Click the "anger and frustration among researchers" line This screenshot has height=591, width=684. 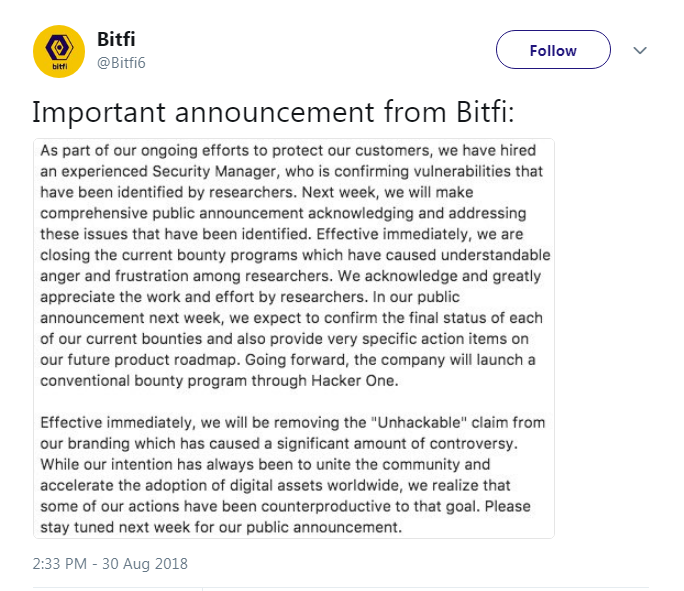point(190,276)
